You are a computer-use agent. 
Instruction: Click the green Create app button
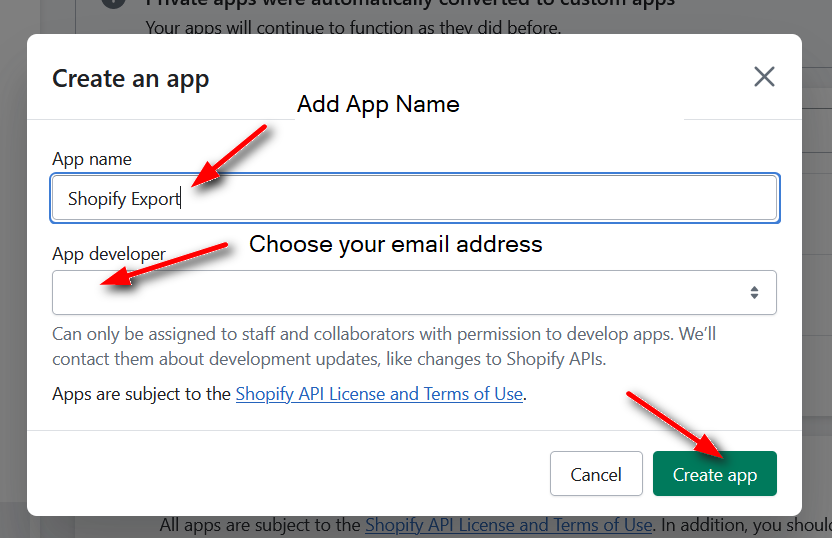pos(714,474)
